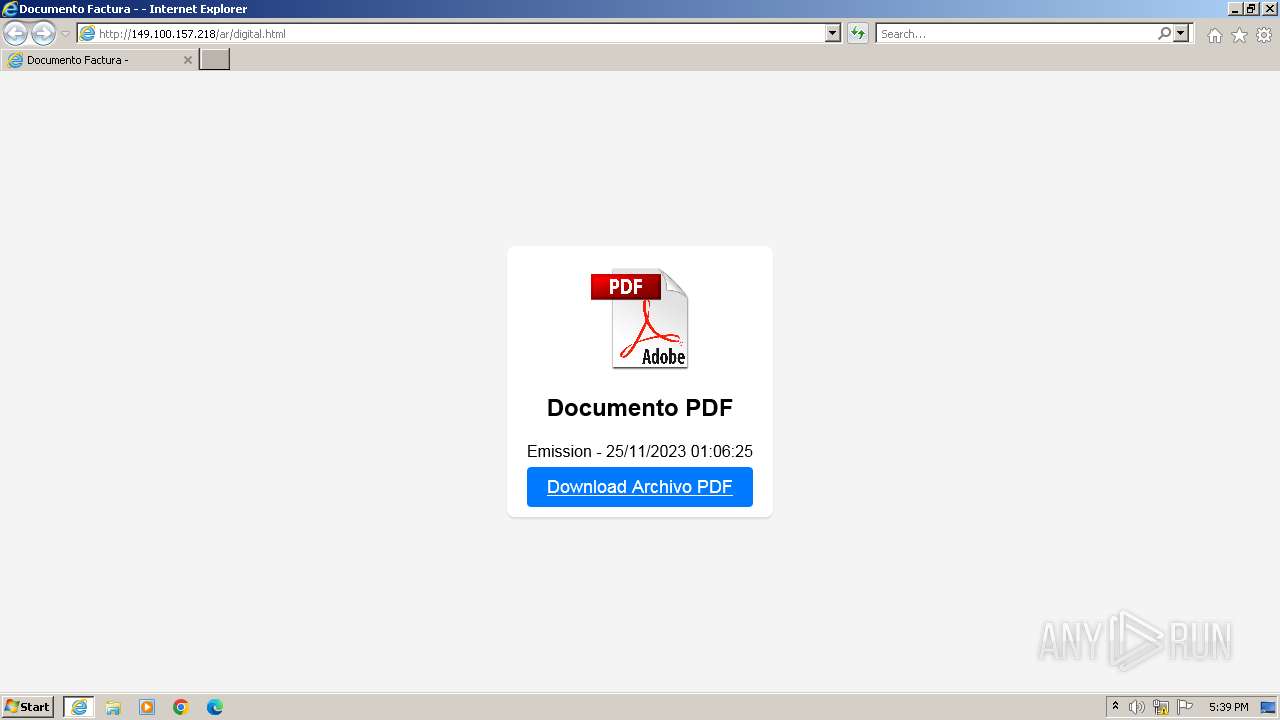Screen dimensions: 1280x720
Task: Go forward with the browser Forward arrow
Action: tap(43, 34)
